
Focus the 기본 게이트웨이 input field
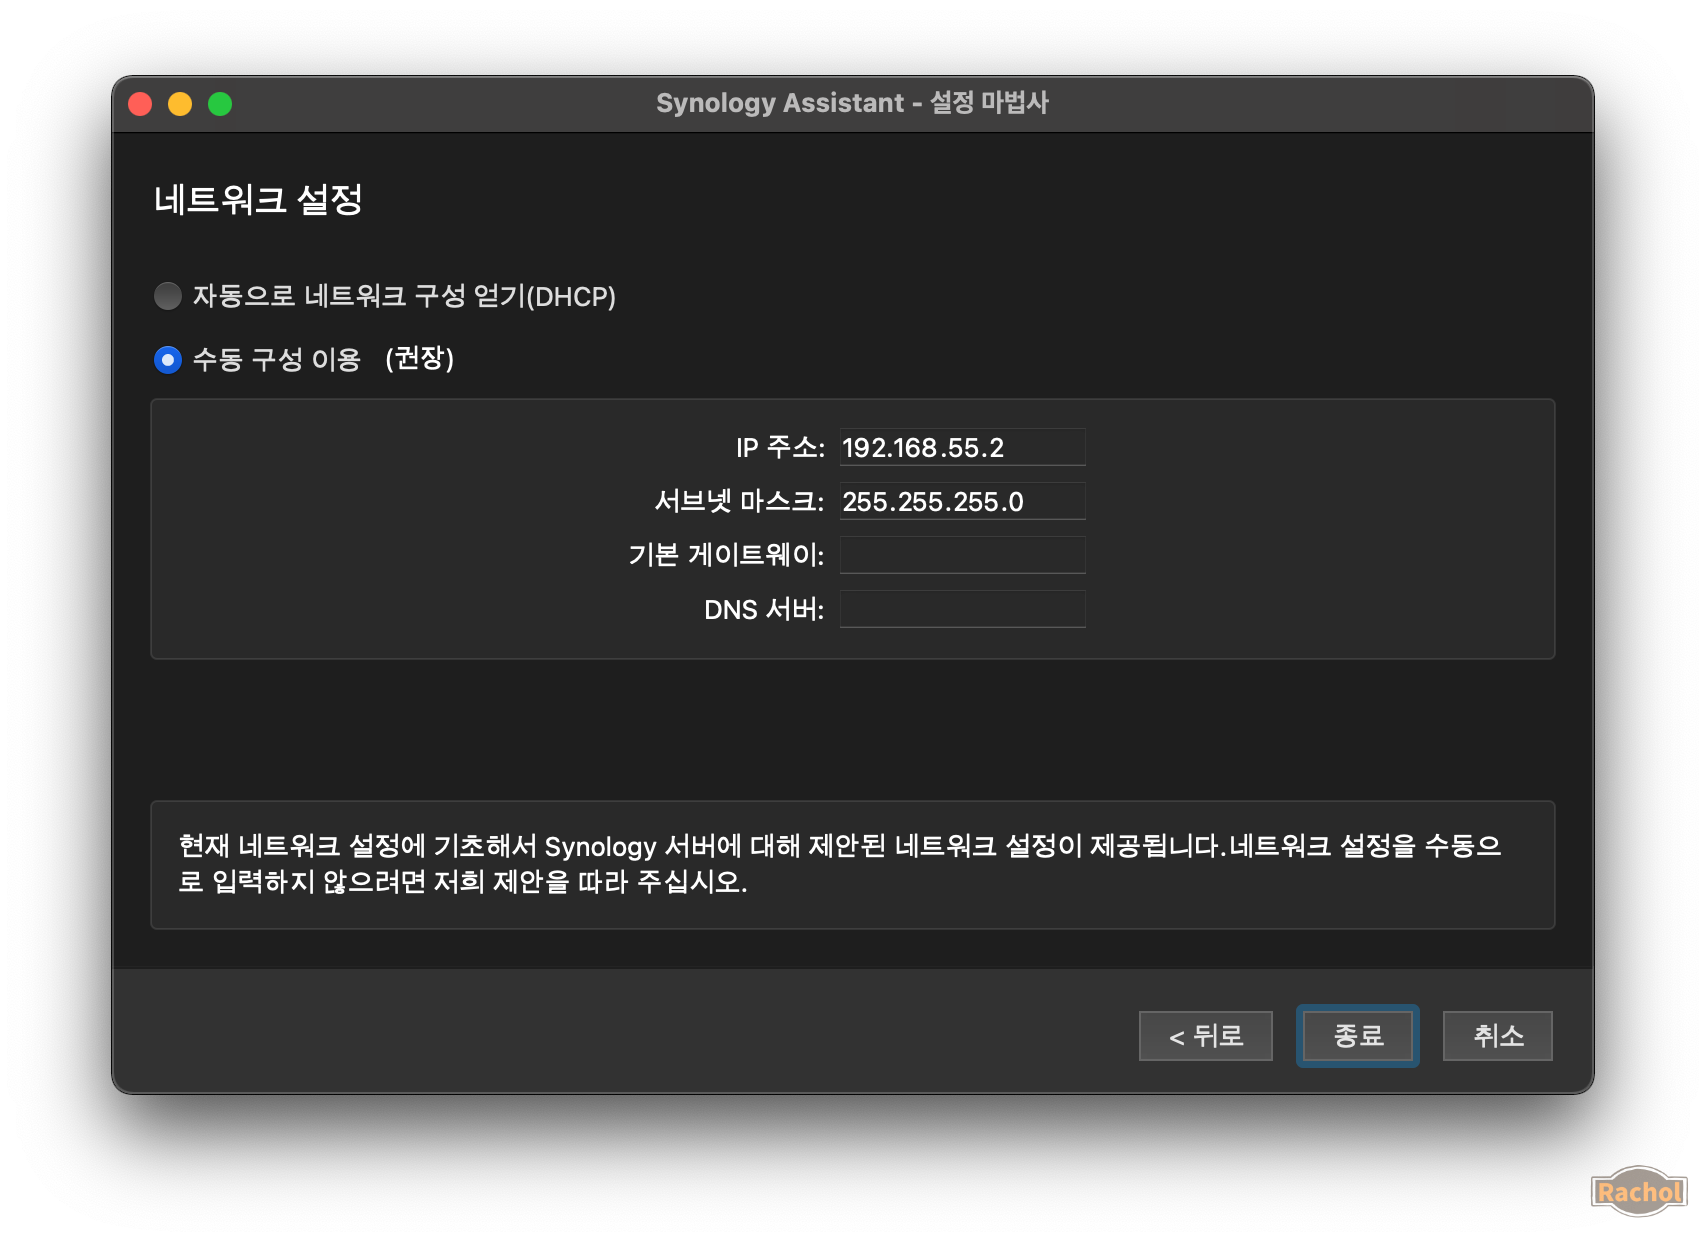coord(962,555)
